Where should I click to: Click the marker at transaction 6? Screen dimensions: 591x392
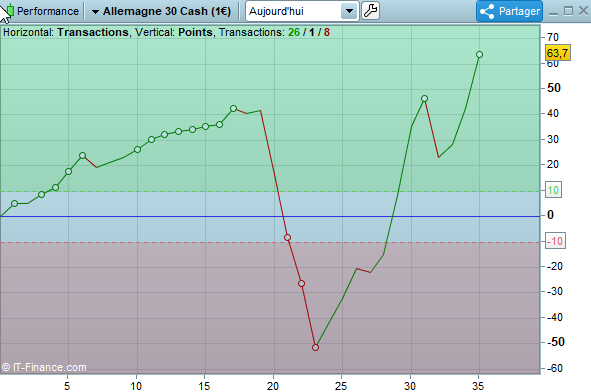pyautogui.click(x=83, y=155)
